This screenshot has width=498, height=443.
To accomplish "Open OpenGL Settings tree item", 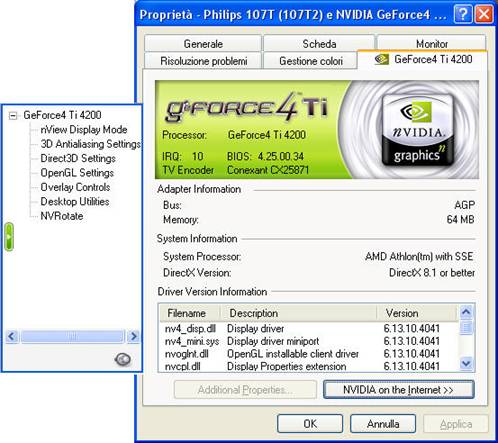I will coord(77,173).
